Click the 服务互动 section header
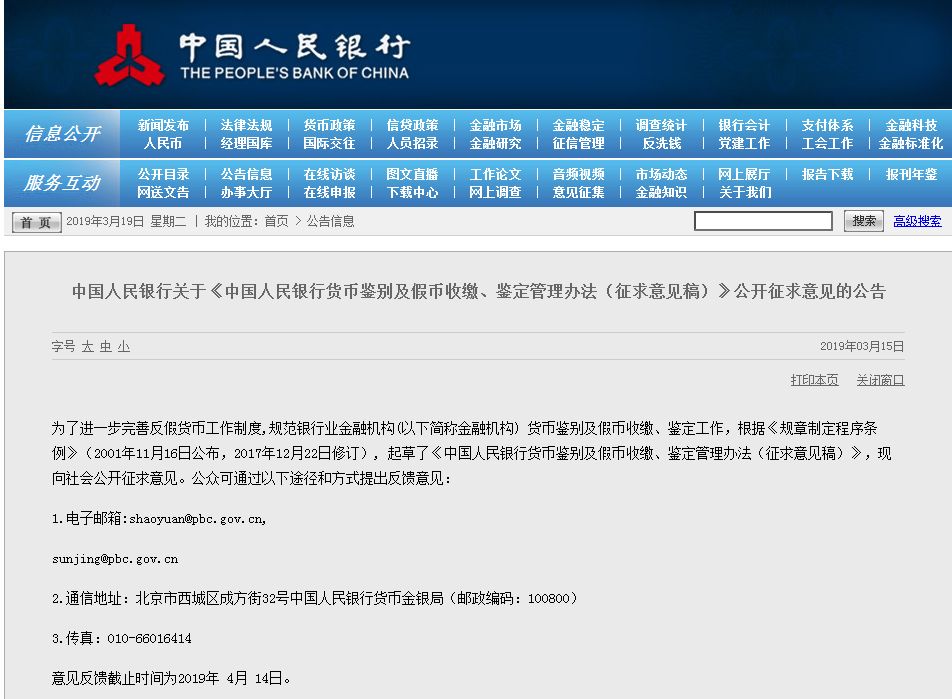This screenshot has width=952, height=699. (x=62, y=183)
